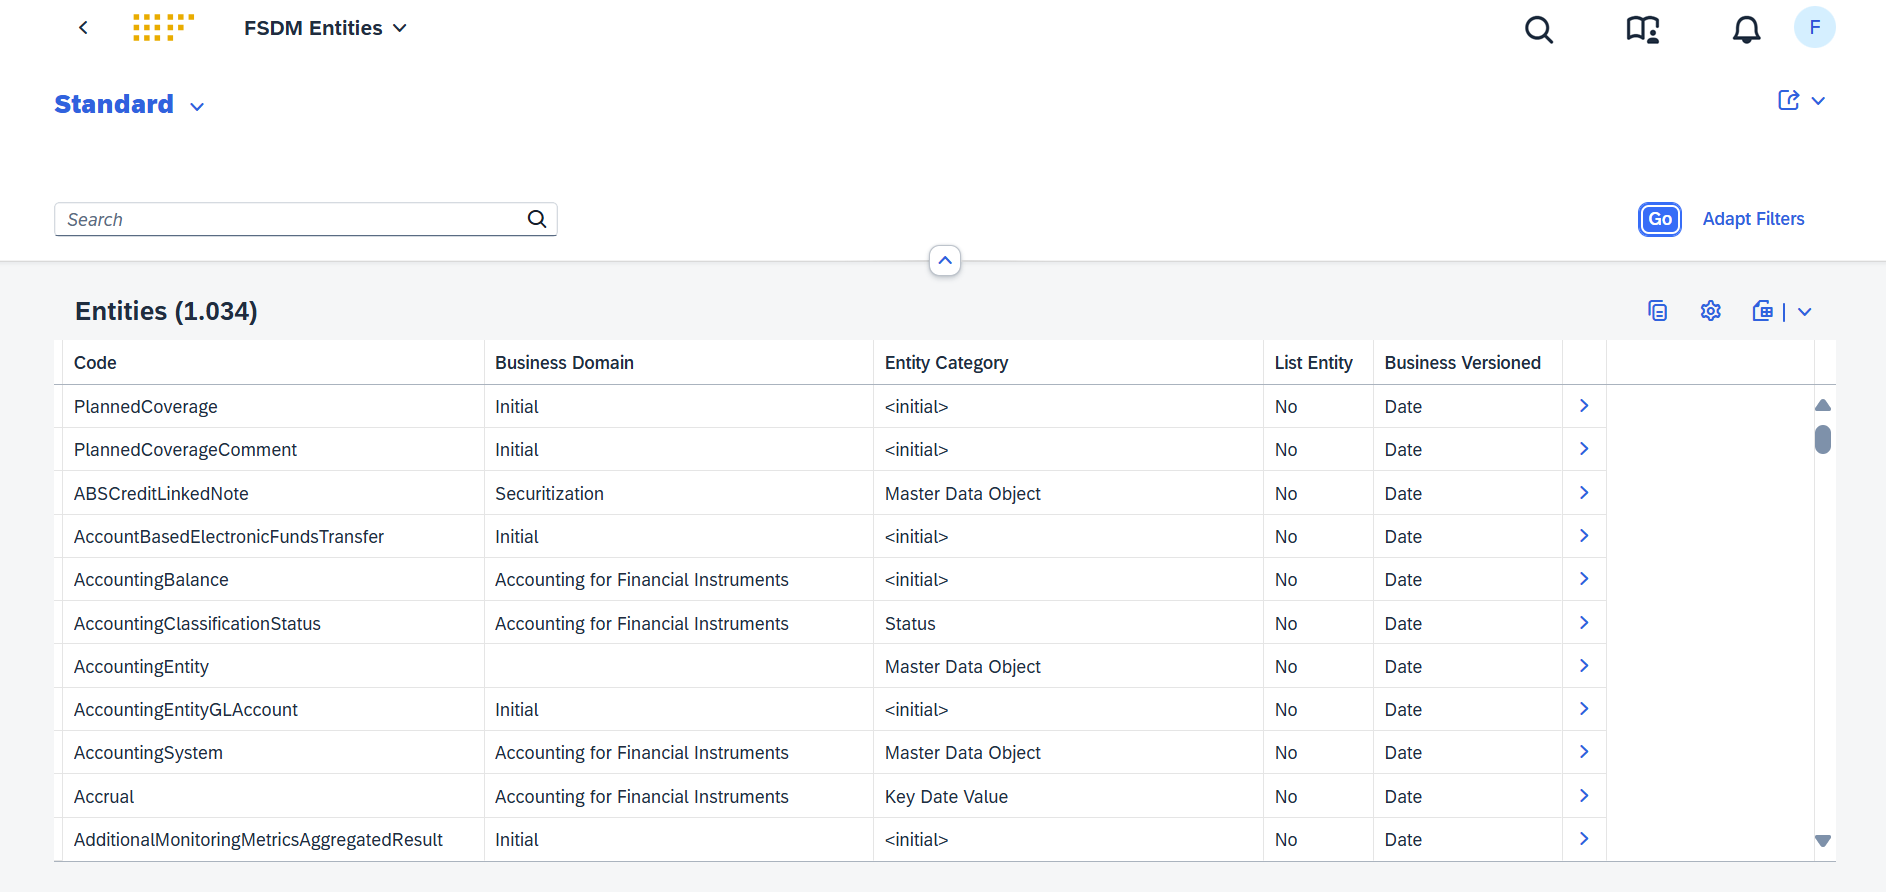Expand the share options arrow
The width and height of the screenshot is (1886, 892).
click(x=1818, y=101)
